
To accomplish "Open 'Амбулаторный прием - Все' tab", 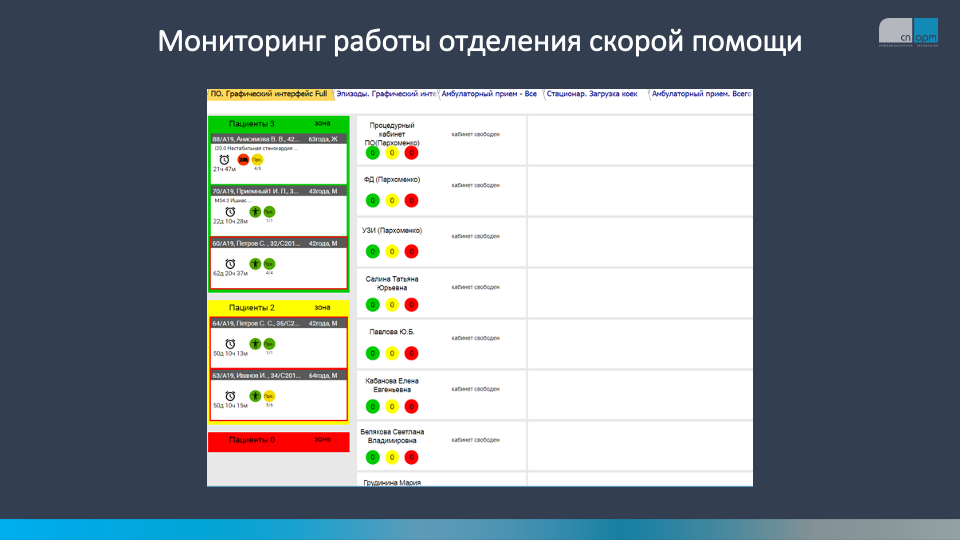I will point(489,94).
